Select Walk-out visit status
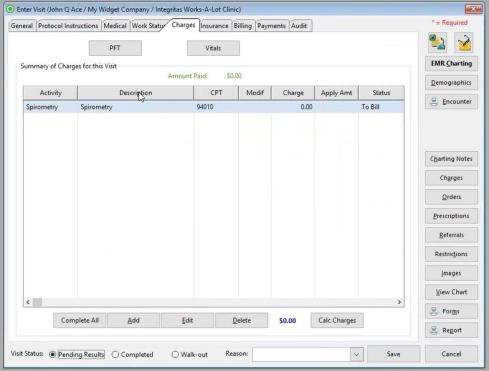This screenshot has width=489, height=371. [175, 354]
